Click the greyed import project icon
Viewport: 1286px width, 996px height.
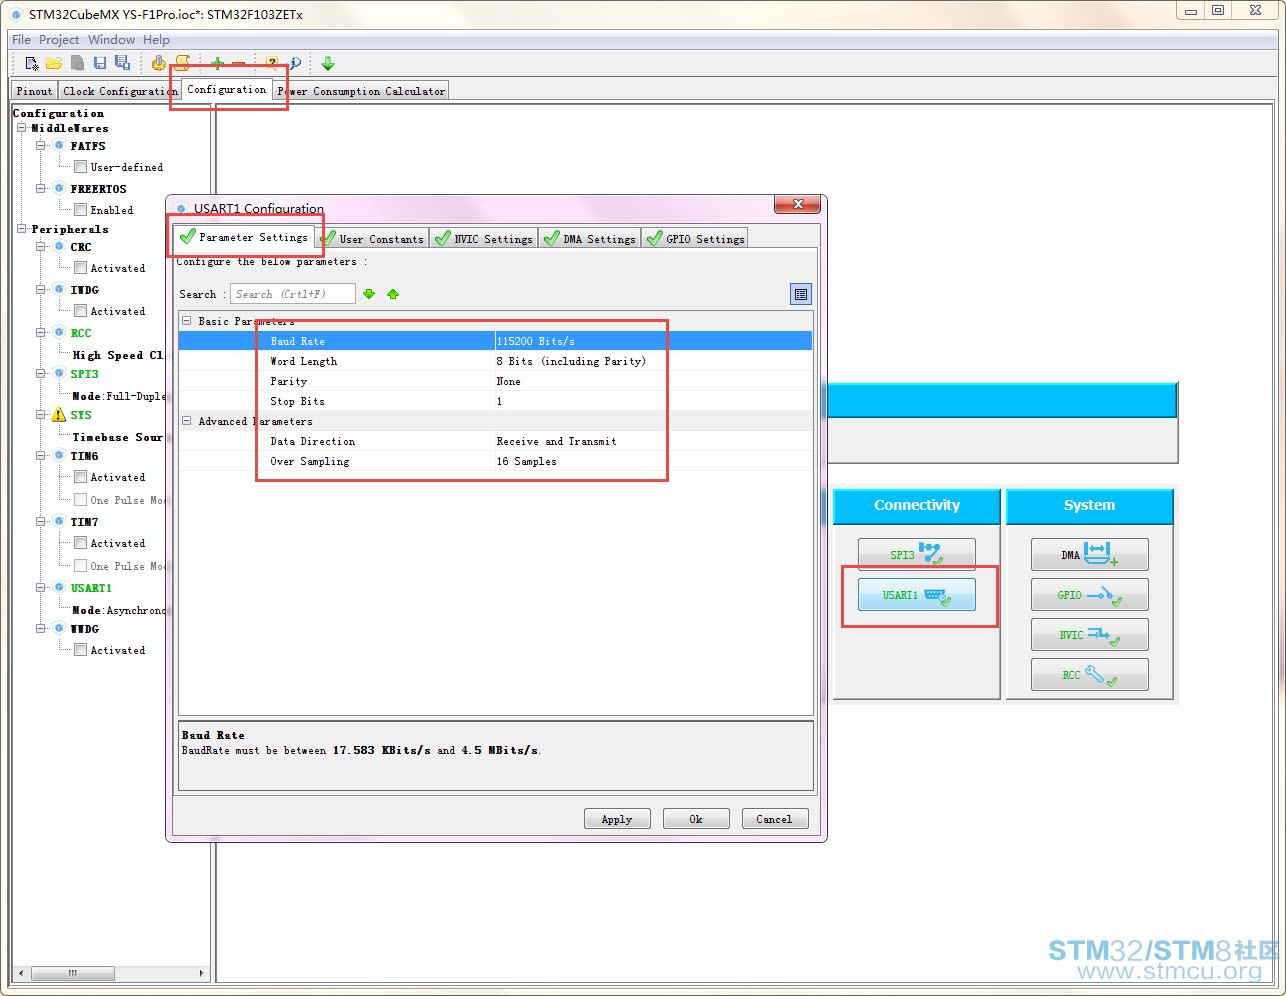click(77, 63)
